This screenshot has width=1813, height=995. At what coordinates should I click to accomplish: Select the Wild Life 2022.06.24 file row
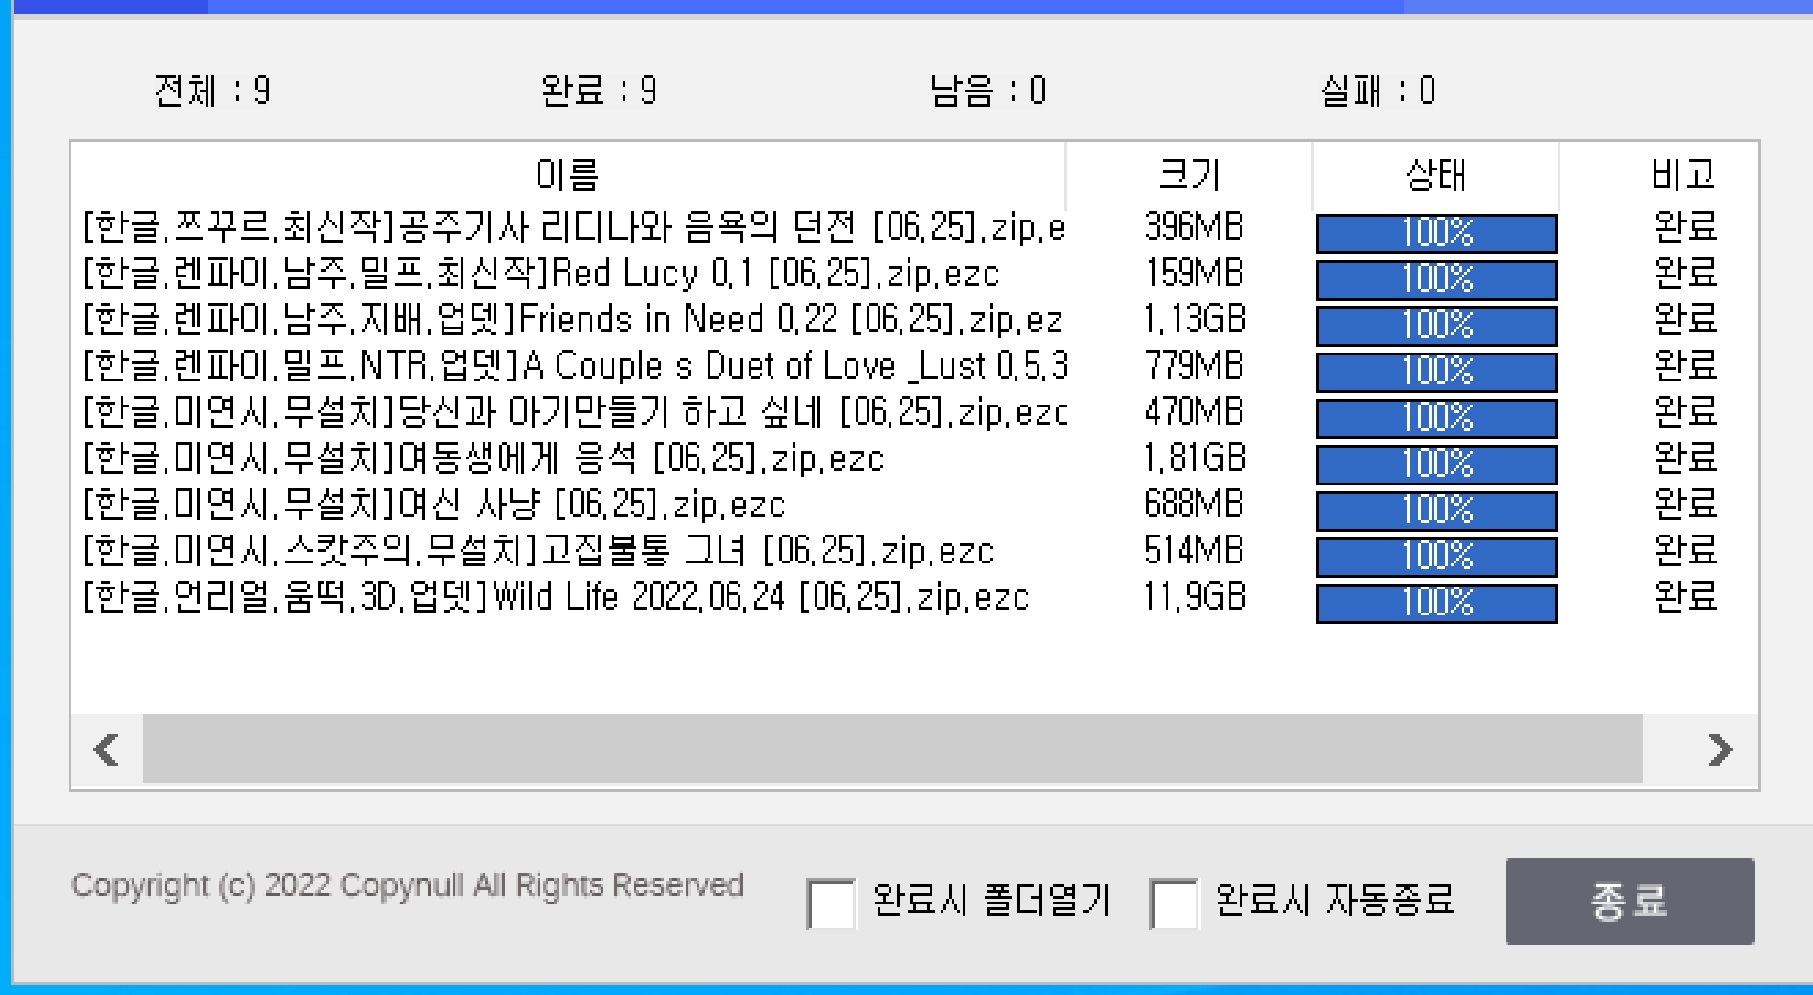(555, 598)
